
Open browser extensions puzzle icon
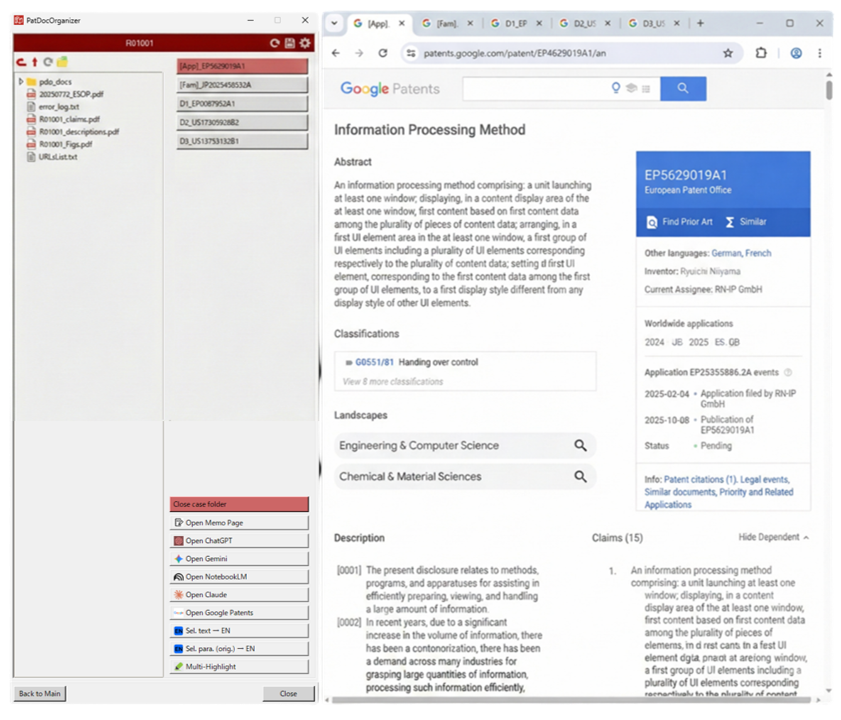(761, 53)
